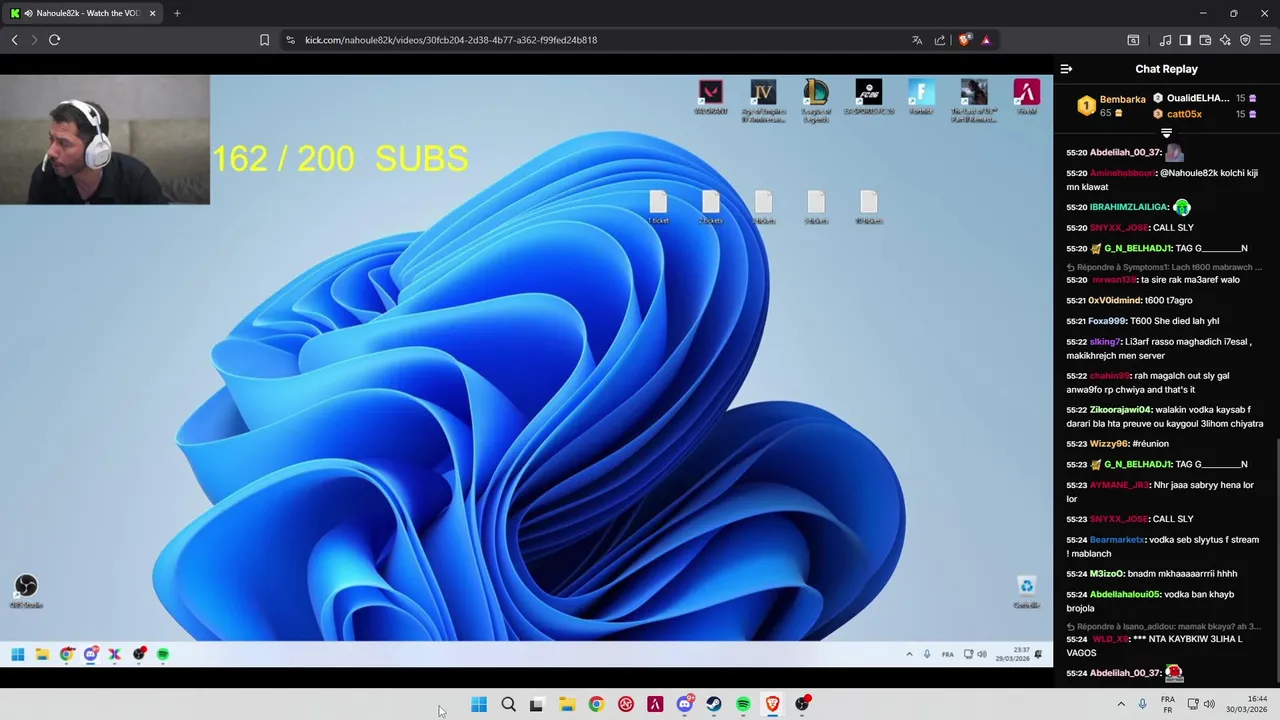
Task: Click username slking7 in chat
Action: pyautogui.click(x=1105, y=342)
